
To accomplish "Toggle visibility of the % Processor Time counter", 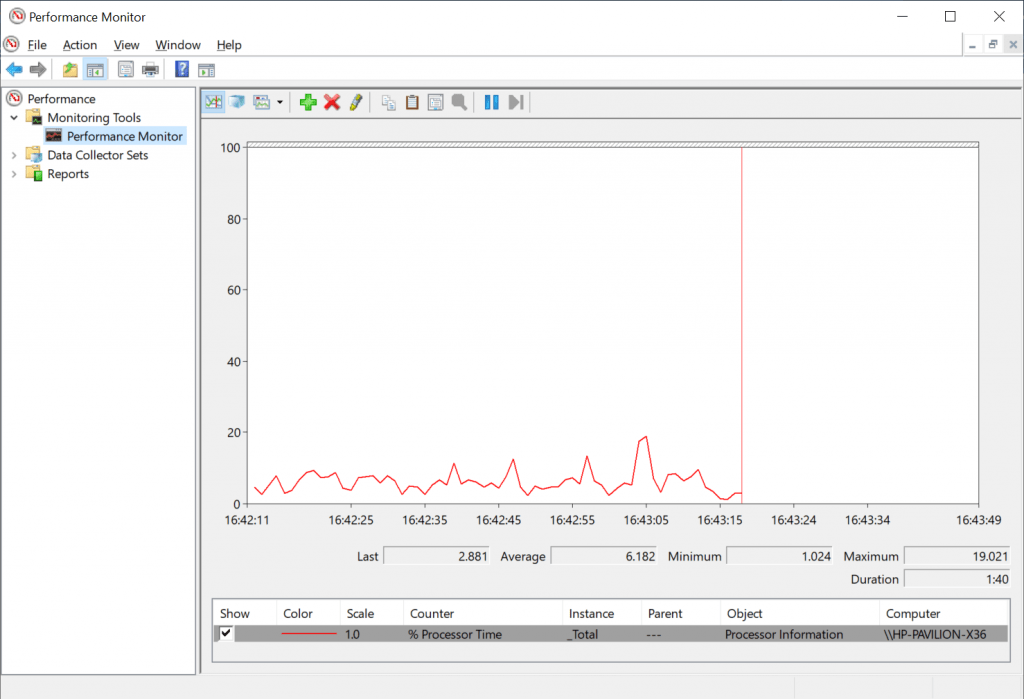I will point(224,633).
